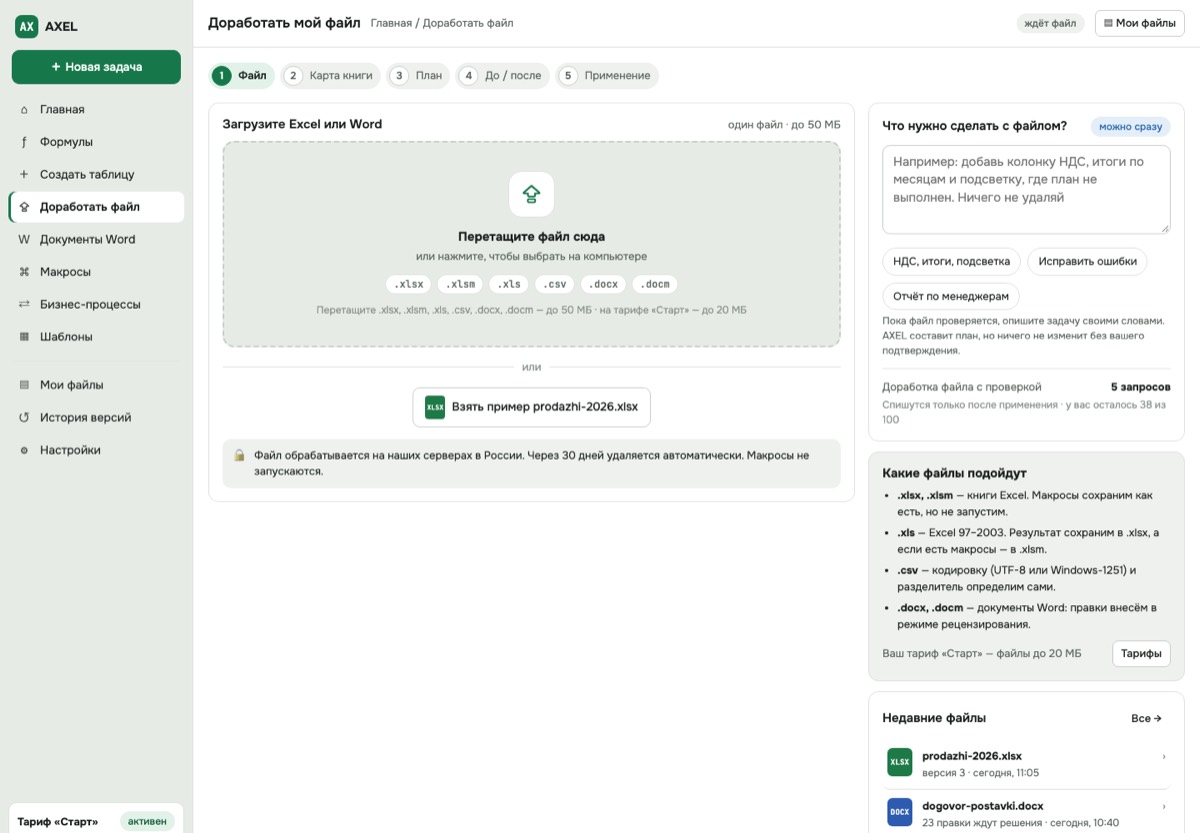Focus the task description text area
This screenshot has height=833, width=1200.
1026,190
